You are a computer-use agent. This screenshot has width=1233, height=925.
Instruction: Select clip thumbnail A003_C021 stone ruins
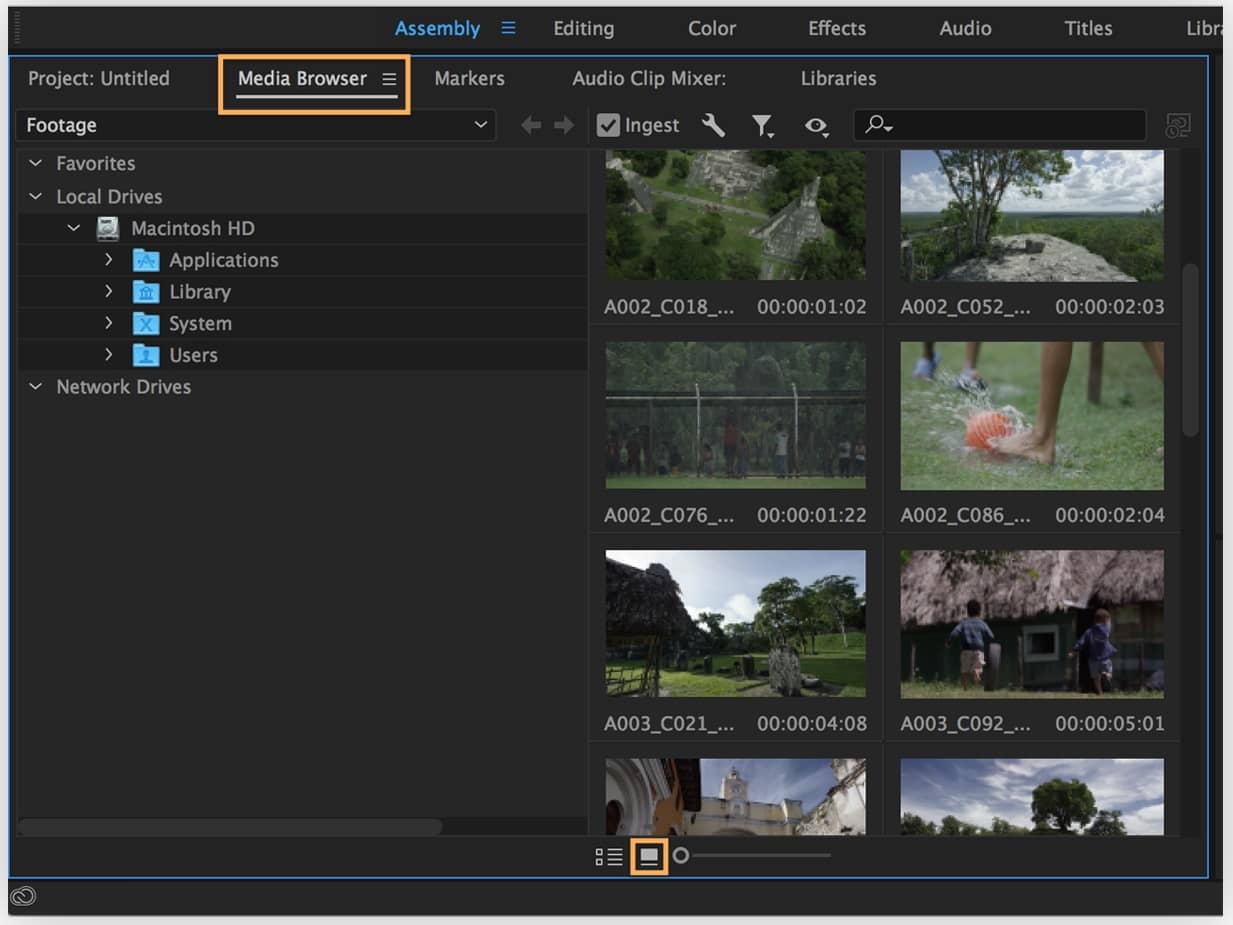point(735,623)
